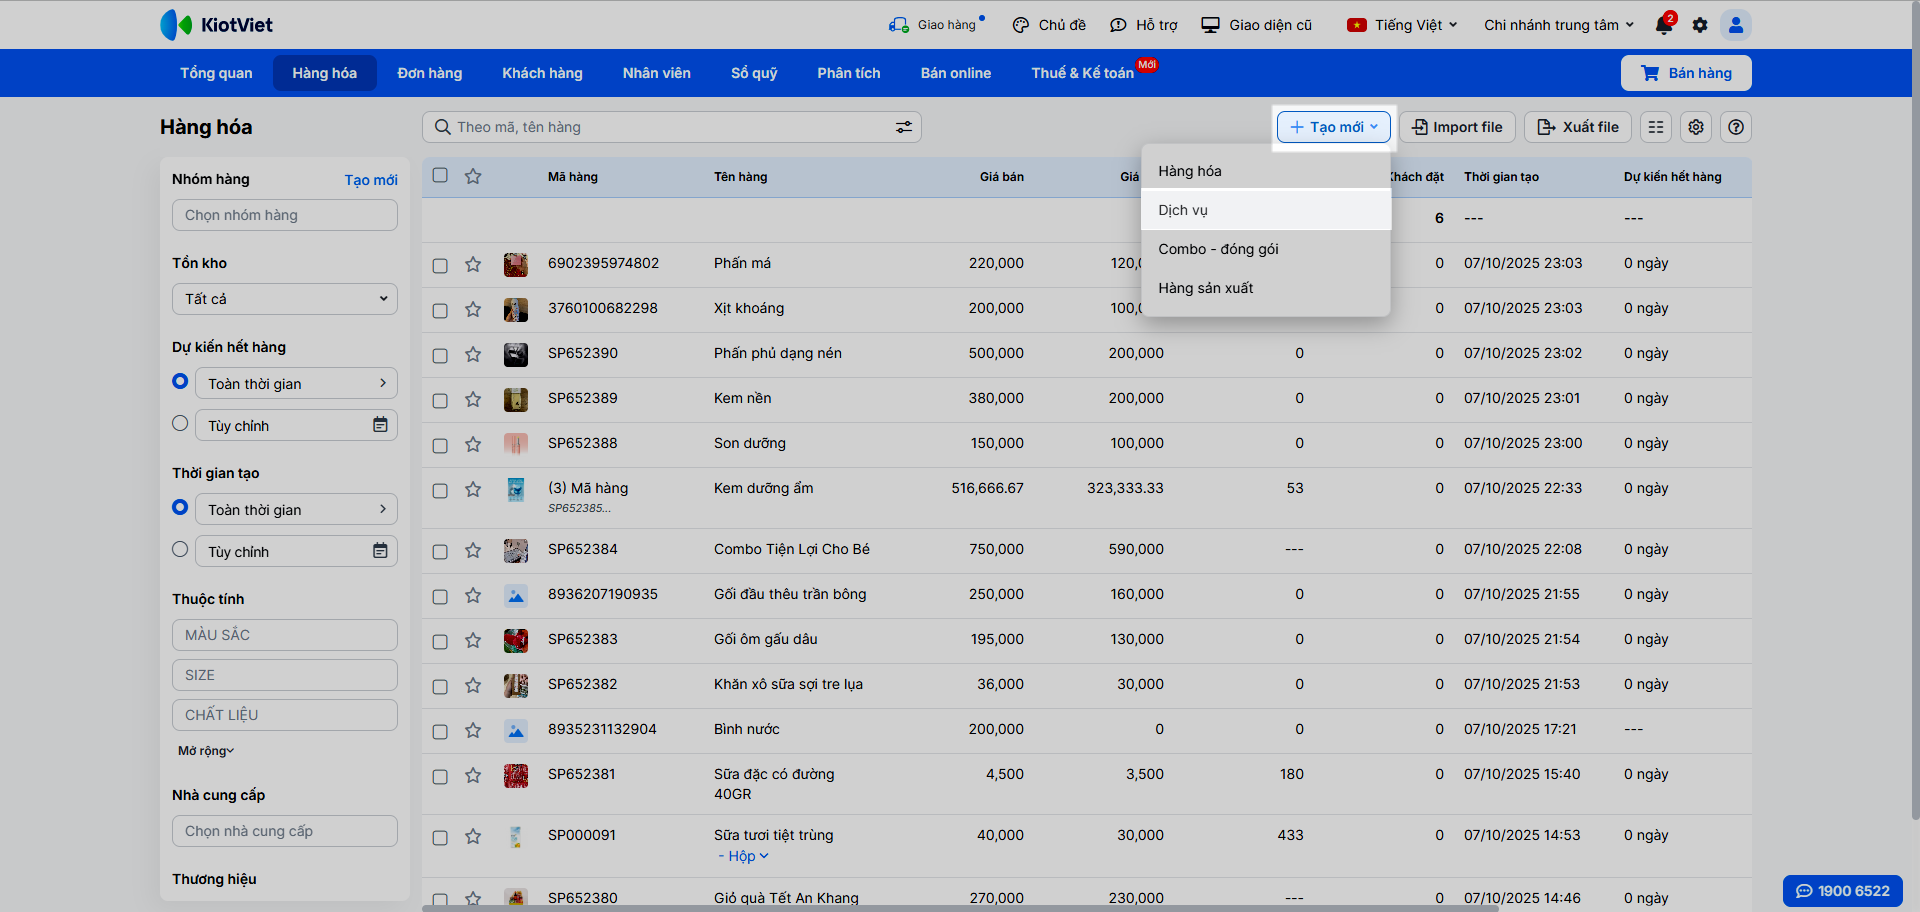
Task: Open table settings gear icon
Action: [1696, 127]
